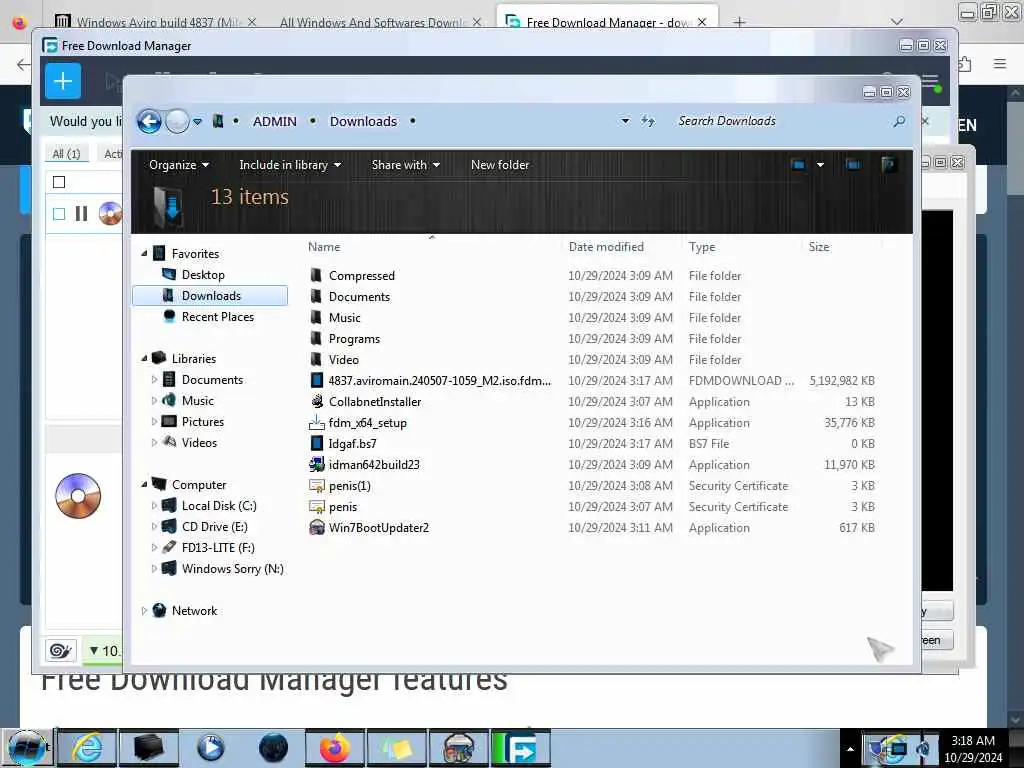Pause the download in Free Download Manager
This screenshot has width=1024, height=768.
click(x=82, y=214)
